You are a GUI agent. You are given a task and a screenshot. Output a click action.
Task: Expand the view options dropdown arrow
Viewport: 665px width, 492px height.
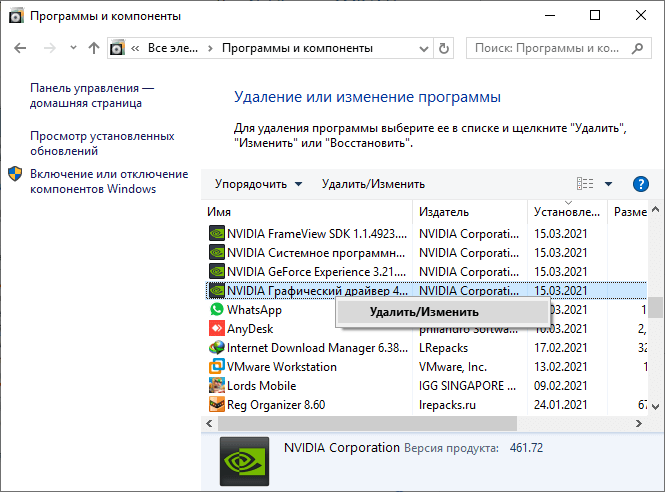609,184
